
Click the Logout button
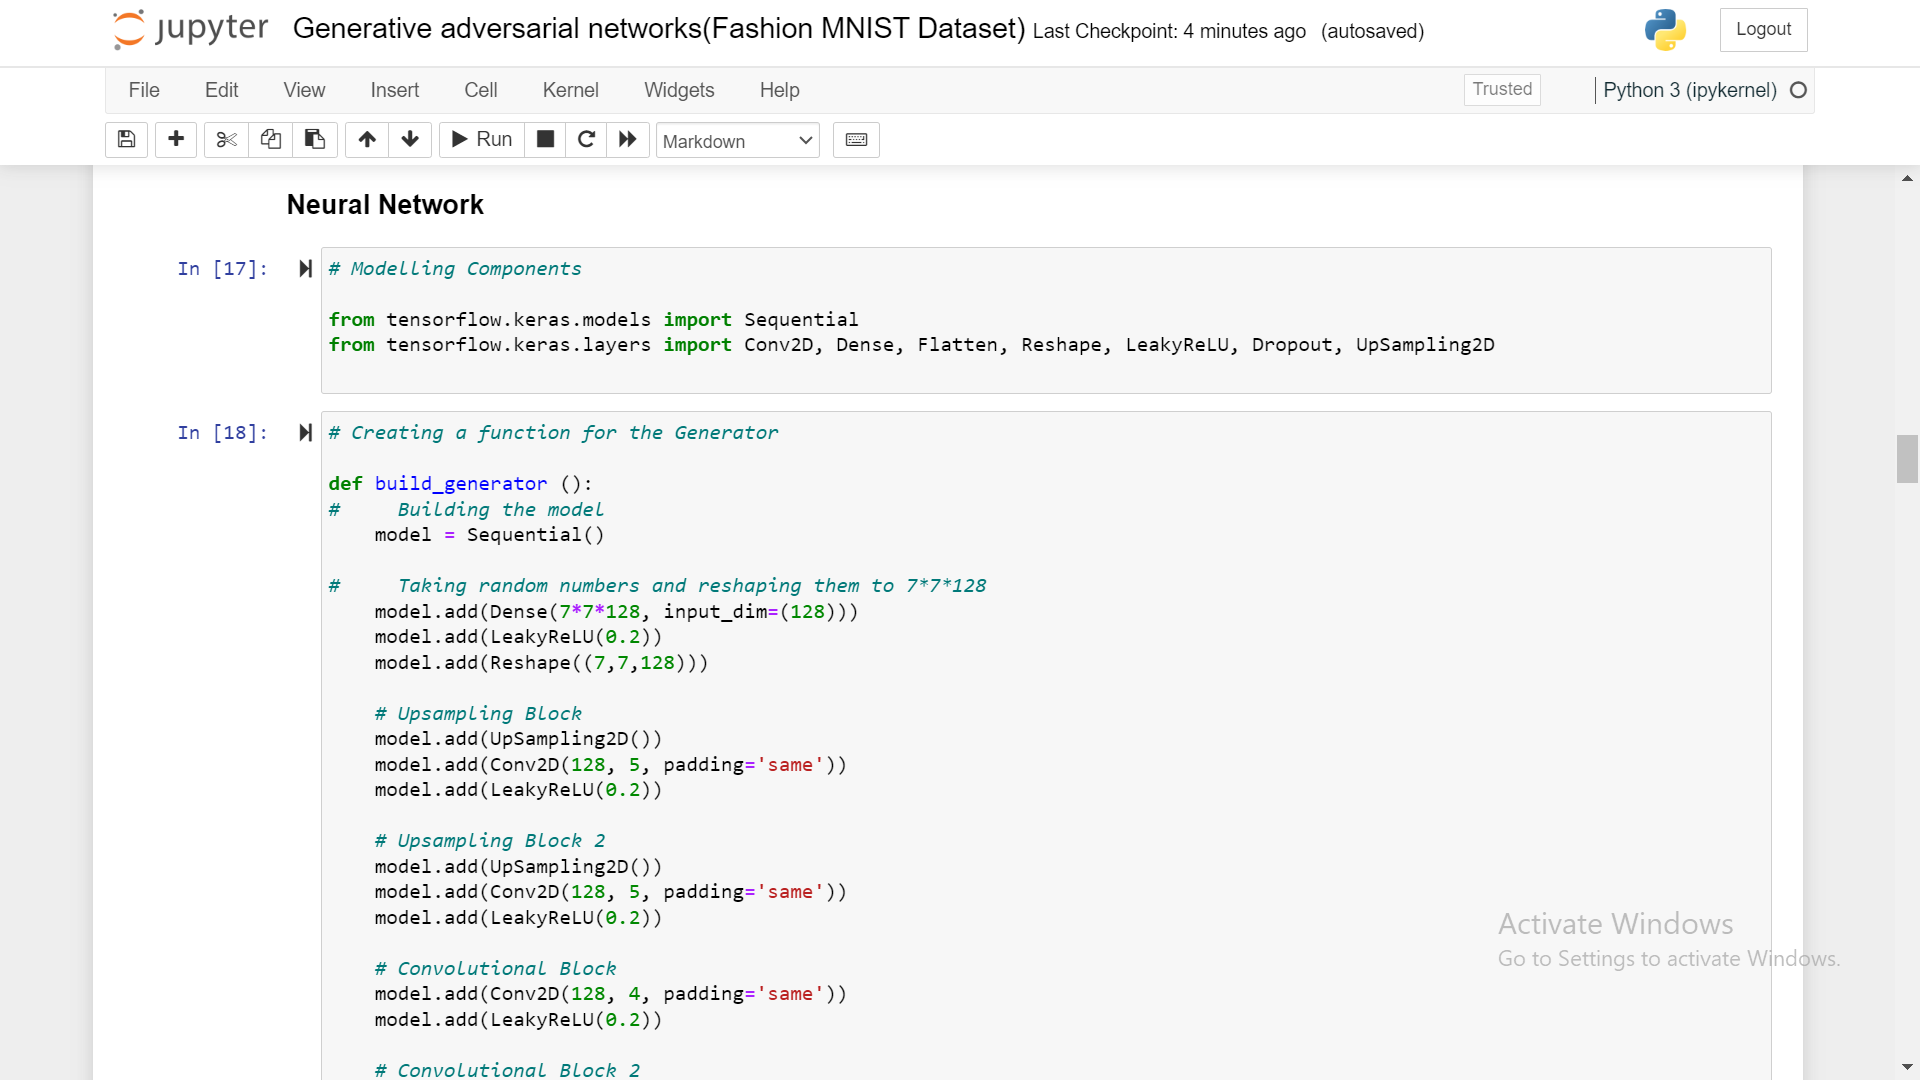pyautogui.click(x=1763, y=30)
